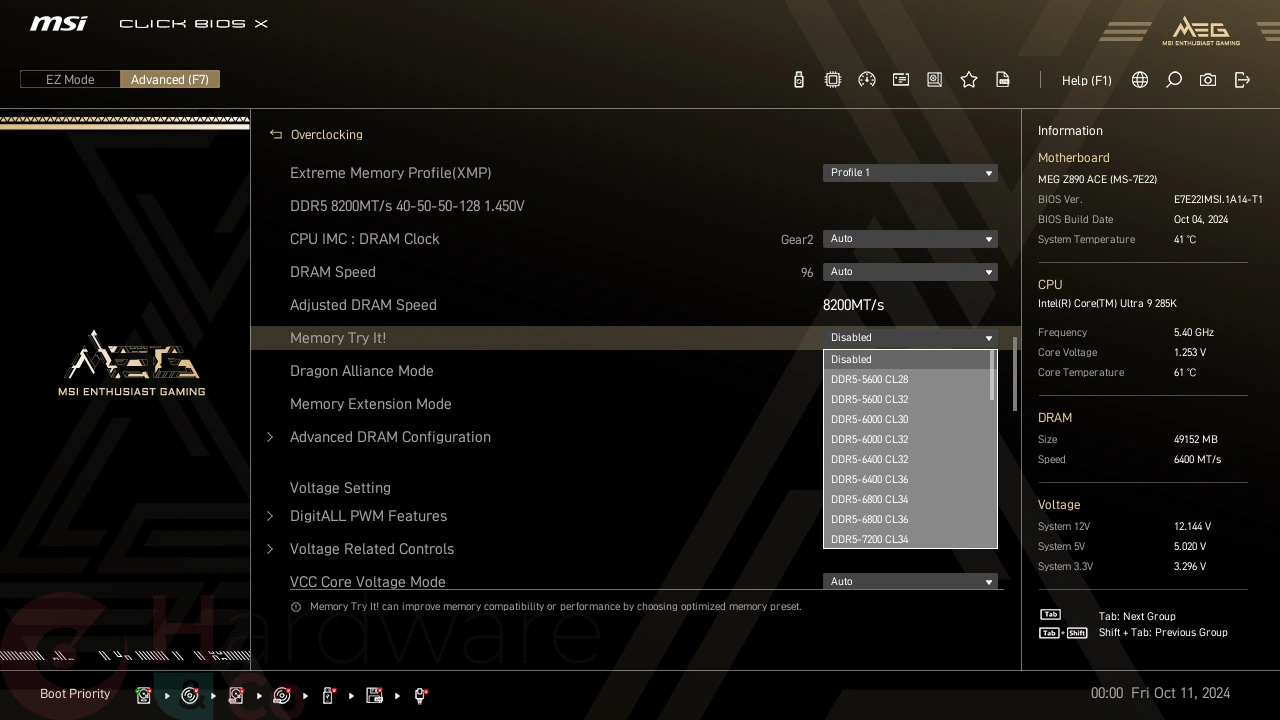Choose DDR5-6000 CL30 preset
Screen dimensions: 1280x720
point(906,419)
